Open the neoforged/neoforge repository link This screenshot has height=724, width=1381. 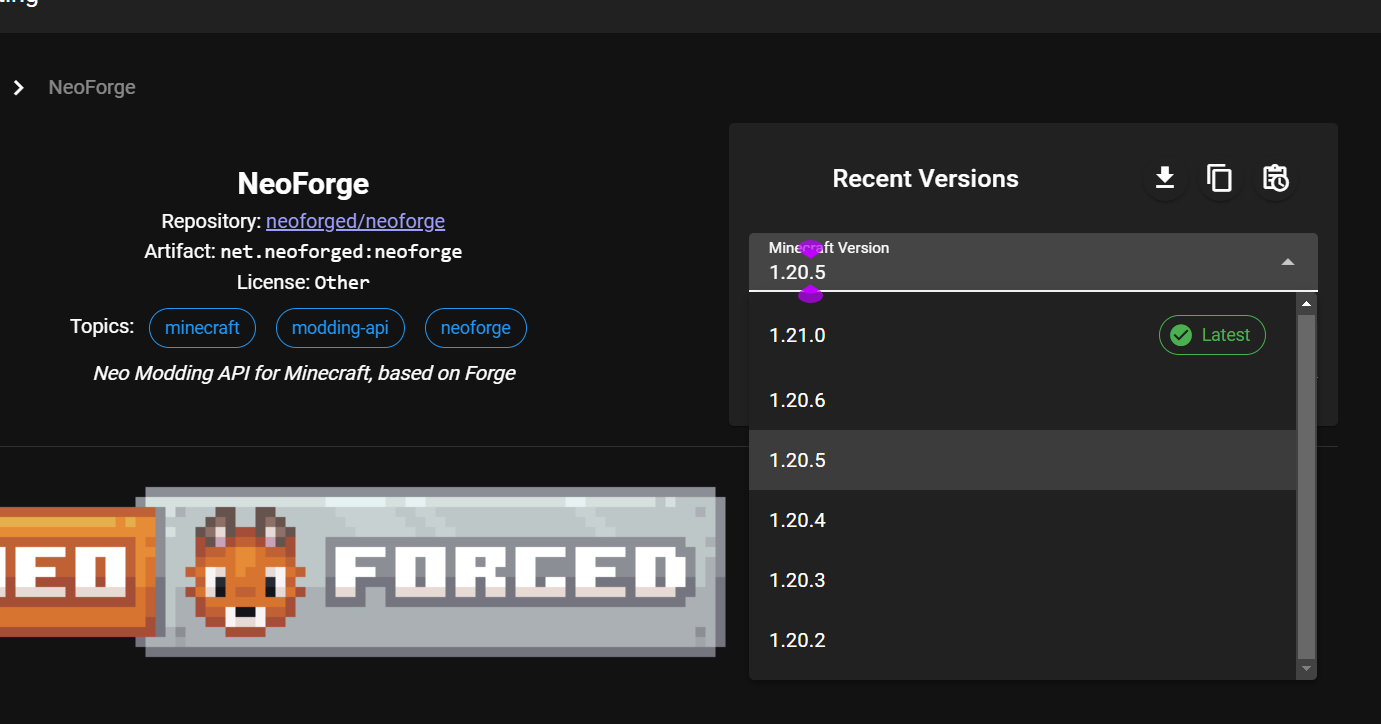pos(355,221)
